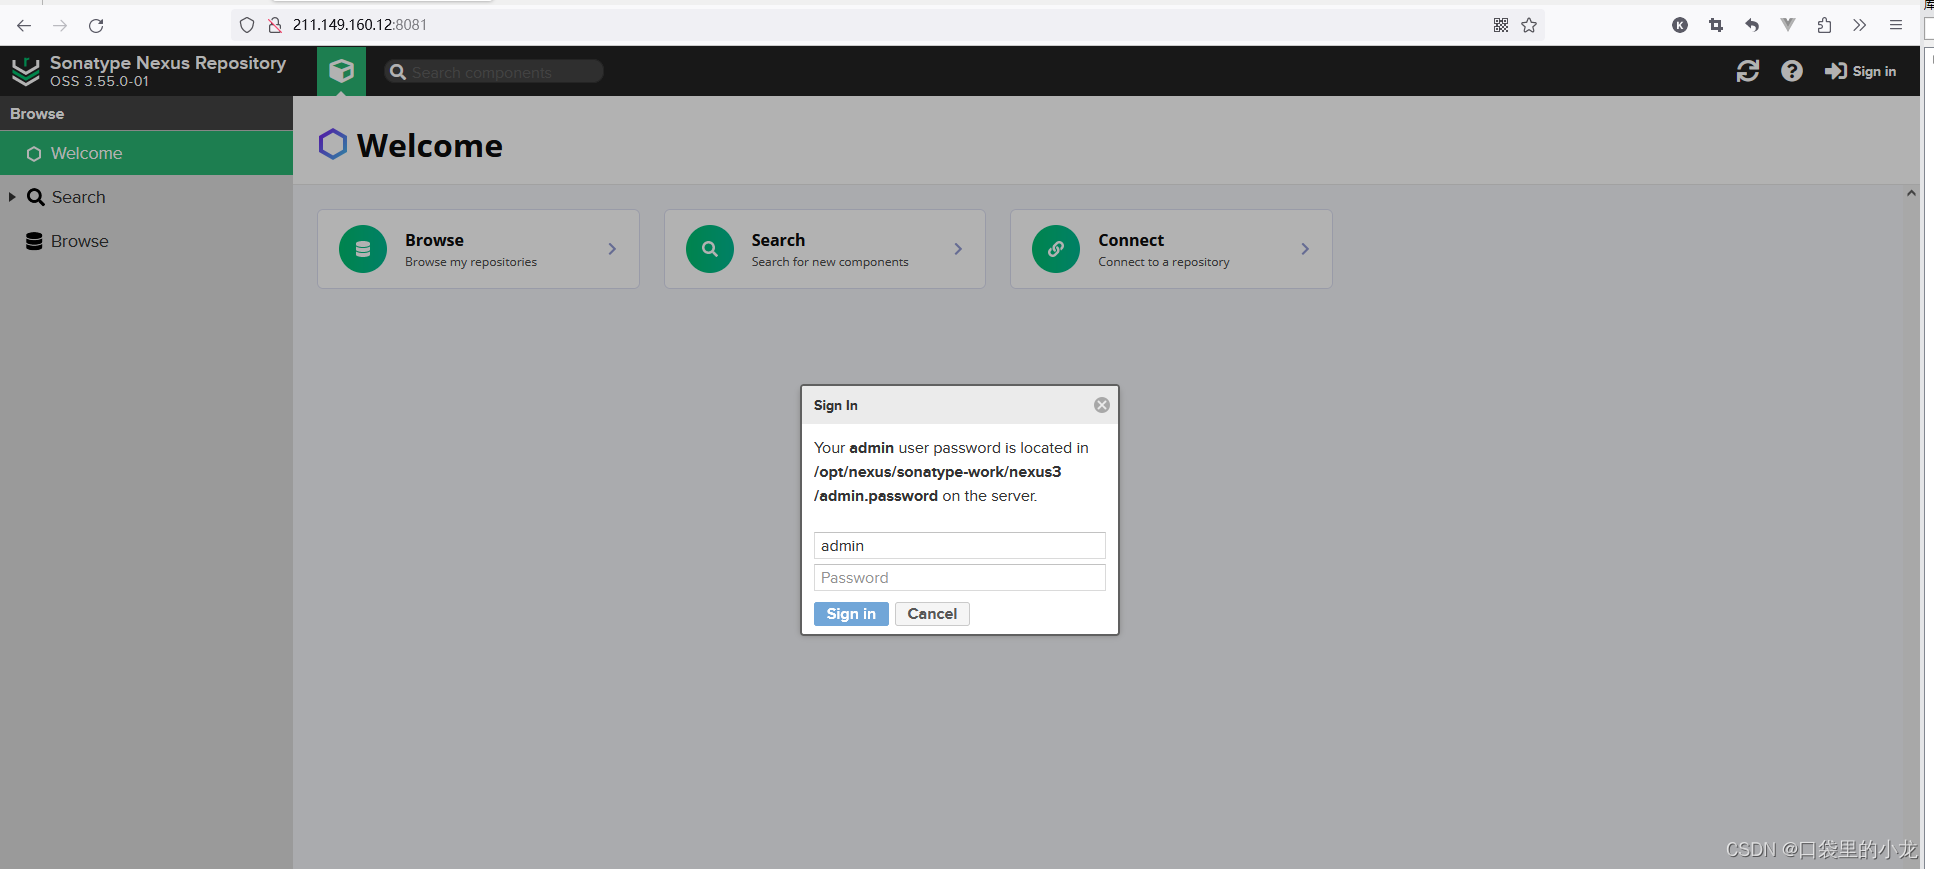Click the Sonatype Nexus logo icon
The height and width of the screenshot is (869, 1934).
[x=25, y=71]
